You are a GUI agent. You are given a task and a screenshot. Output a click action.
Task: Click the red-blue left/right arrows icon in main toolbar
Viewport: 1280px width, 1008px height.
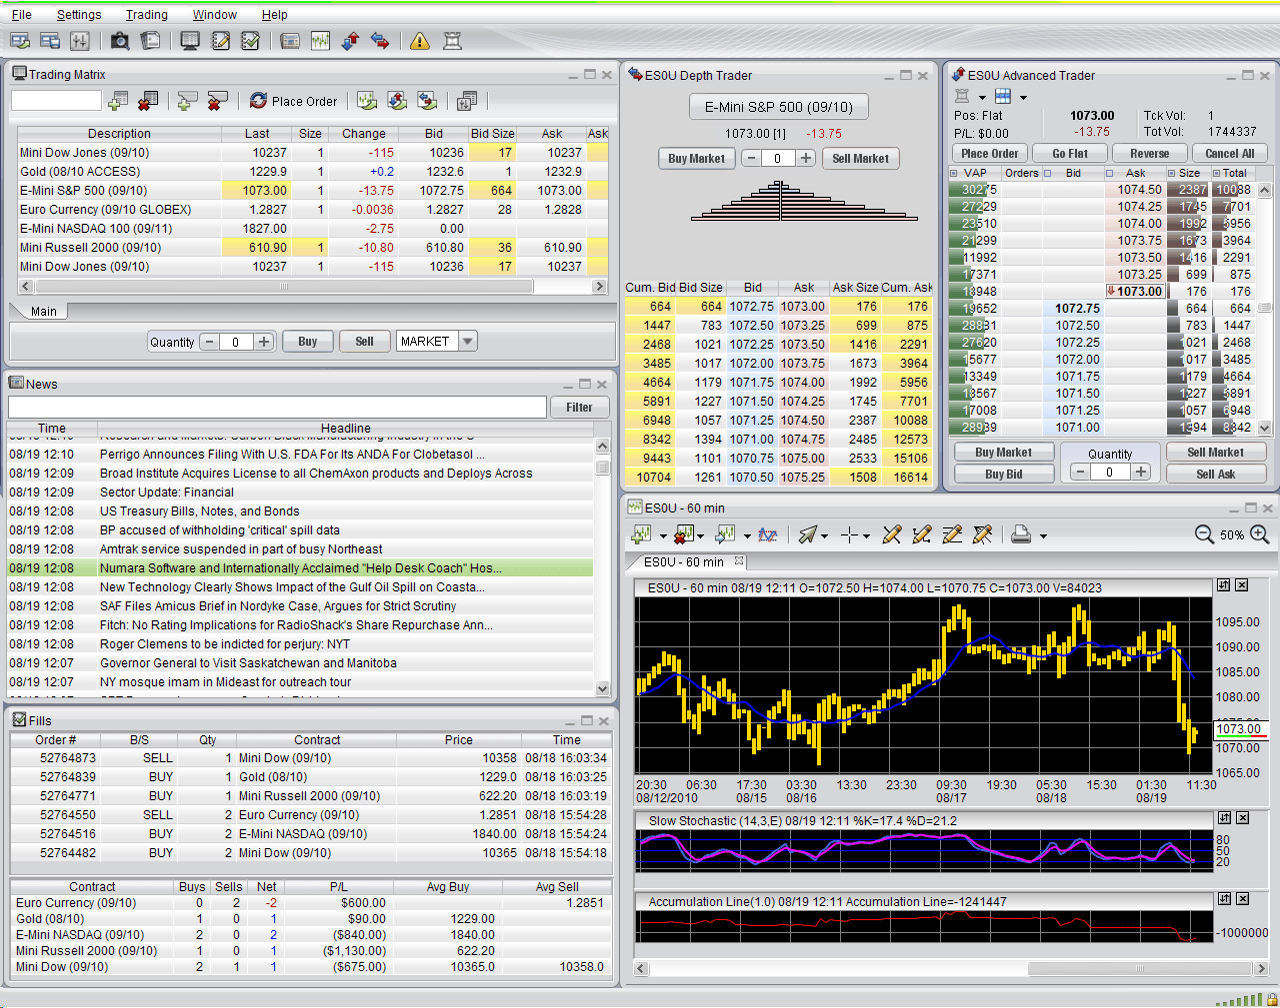380,41
